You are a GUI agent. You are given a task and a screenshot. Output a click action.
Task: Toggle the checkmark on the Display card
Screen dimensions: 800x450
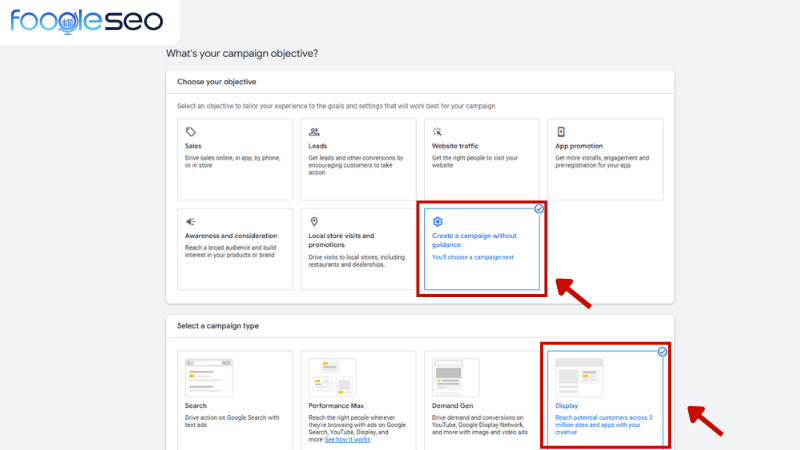(662, 352)
